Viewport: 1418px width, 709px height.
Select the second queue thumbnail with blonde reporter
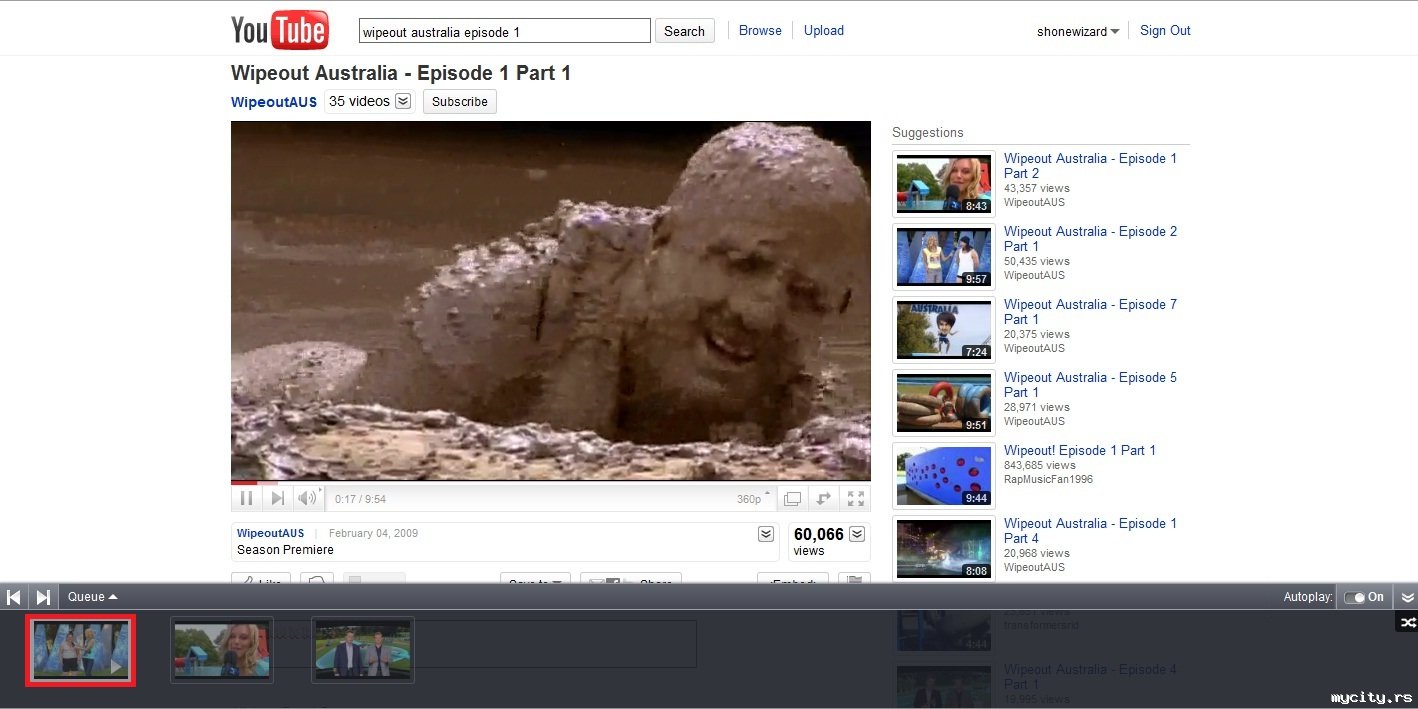coord(222,650)
